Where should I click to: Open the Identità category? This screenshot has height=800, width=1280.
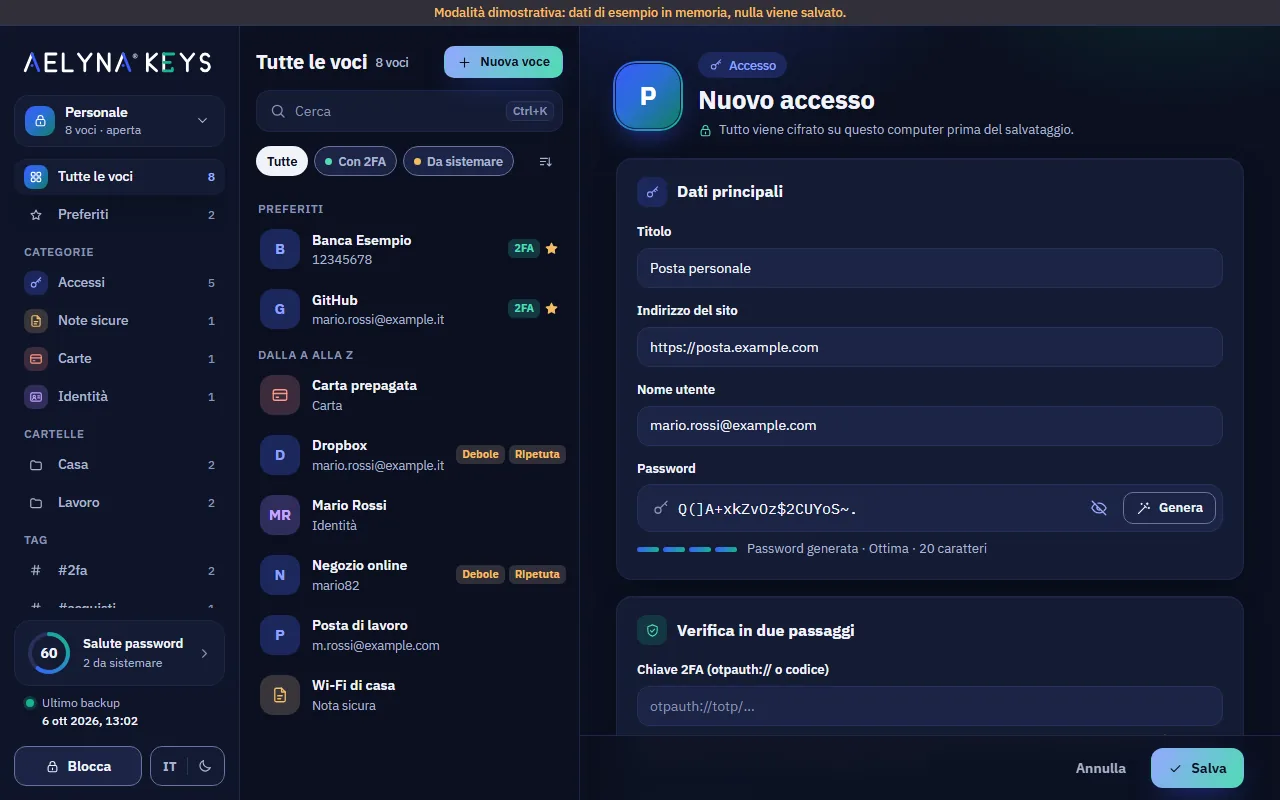point(119,396)
